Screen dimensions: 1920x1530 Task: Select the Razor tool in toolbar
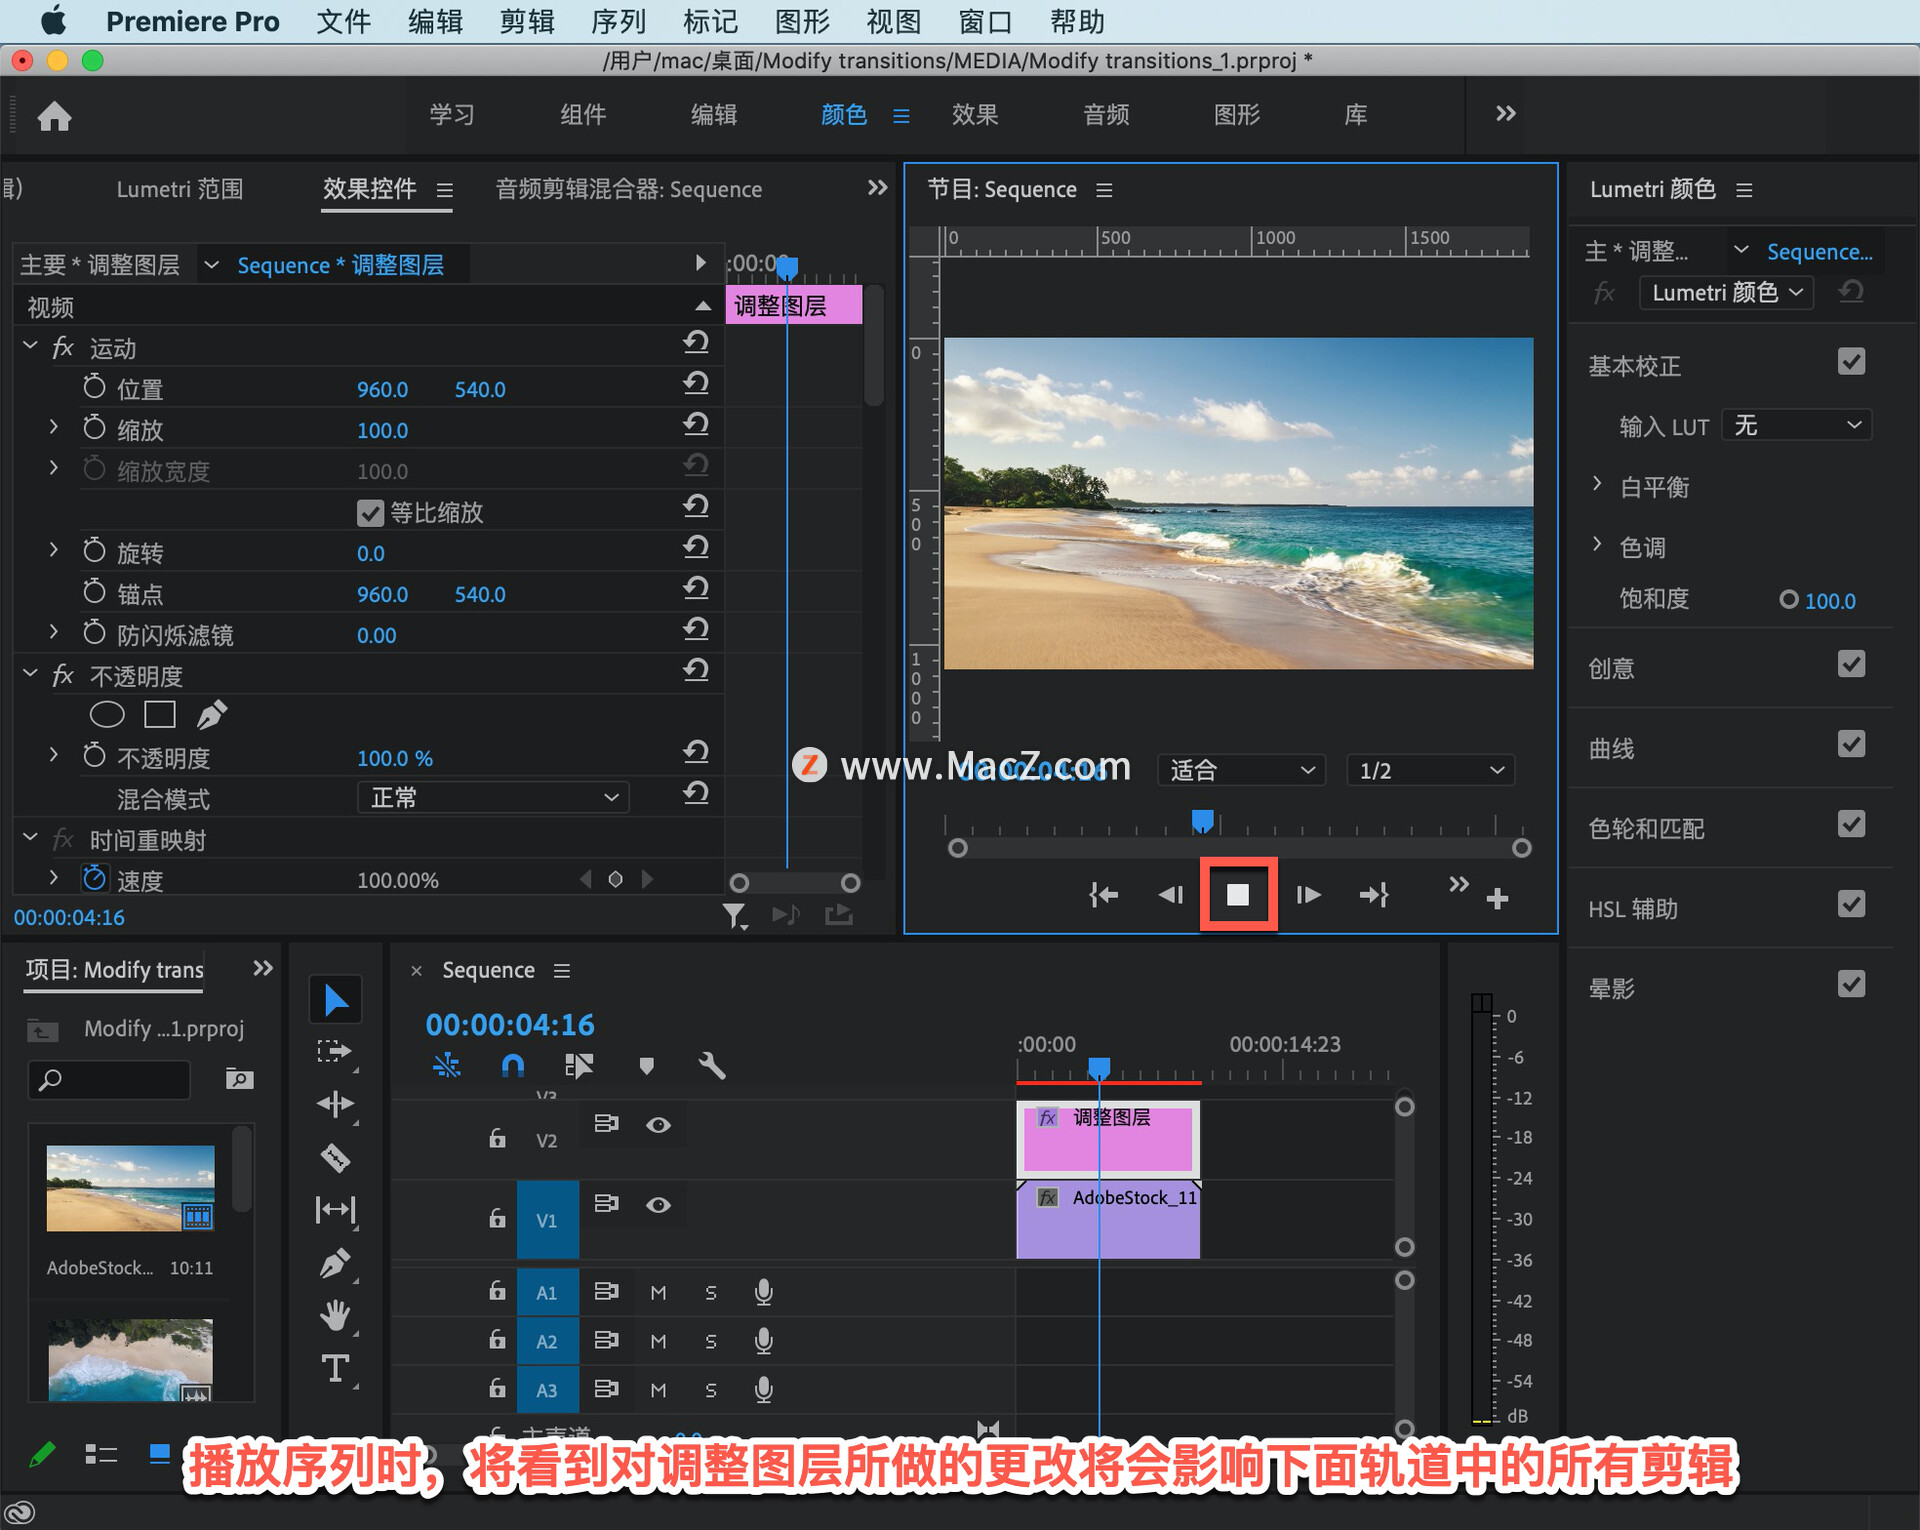pyautogui.click(x=335, y=1158)
